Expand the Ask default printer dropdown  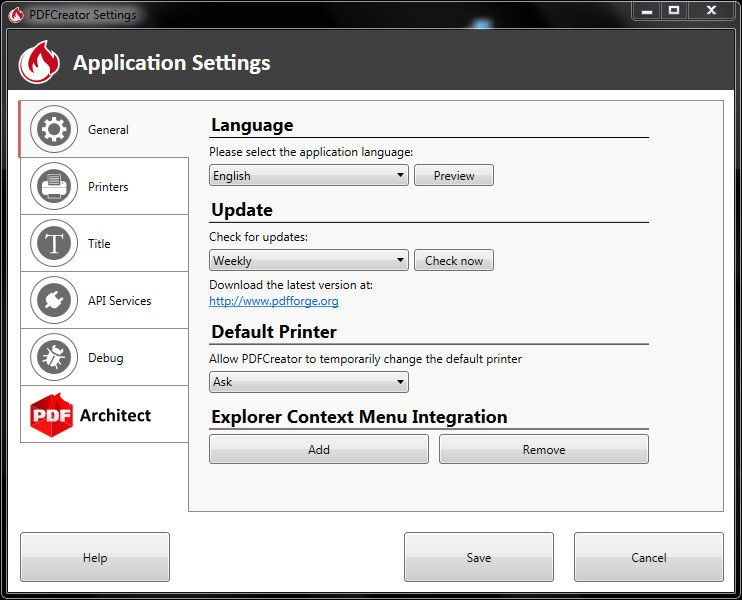tap(309, 382)
